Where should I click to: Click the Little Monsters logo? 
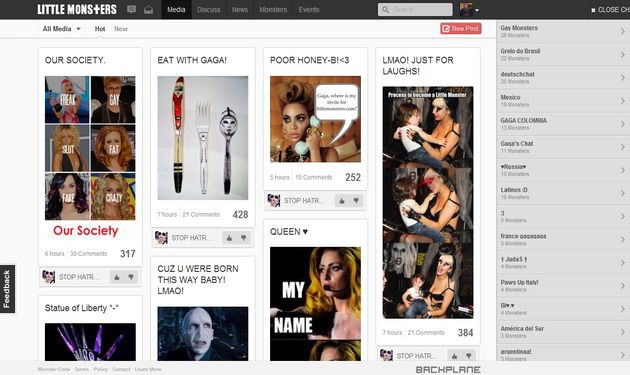[x=77, y=9]
